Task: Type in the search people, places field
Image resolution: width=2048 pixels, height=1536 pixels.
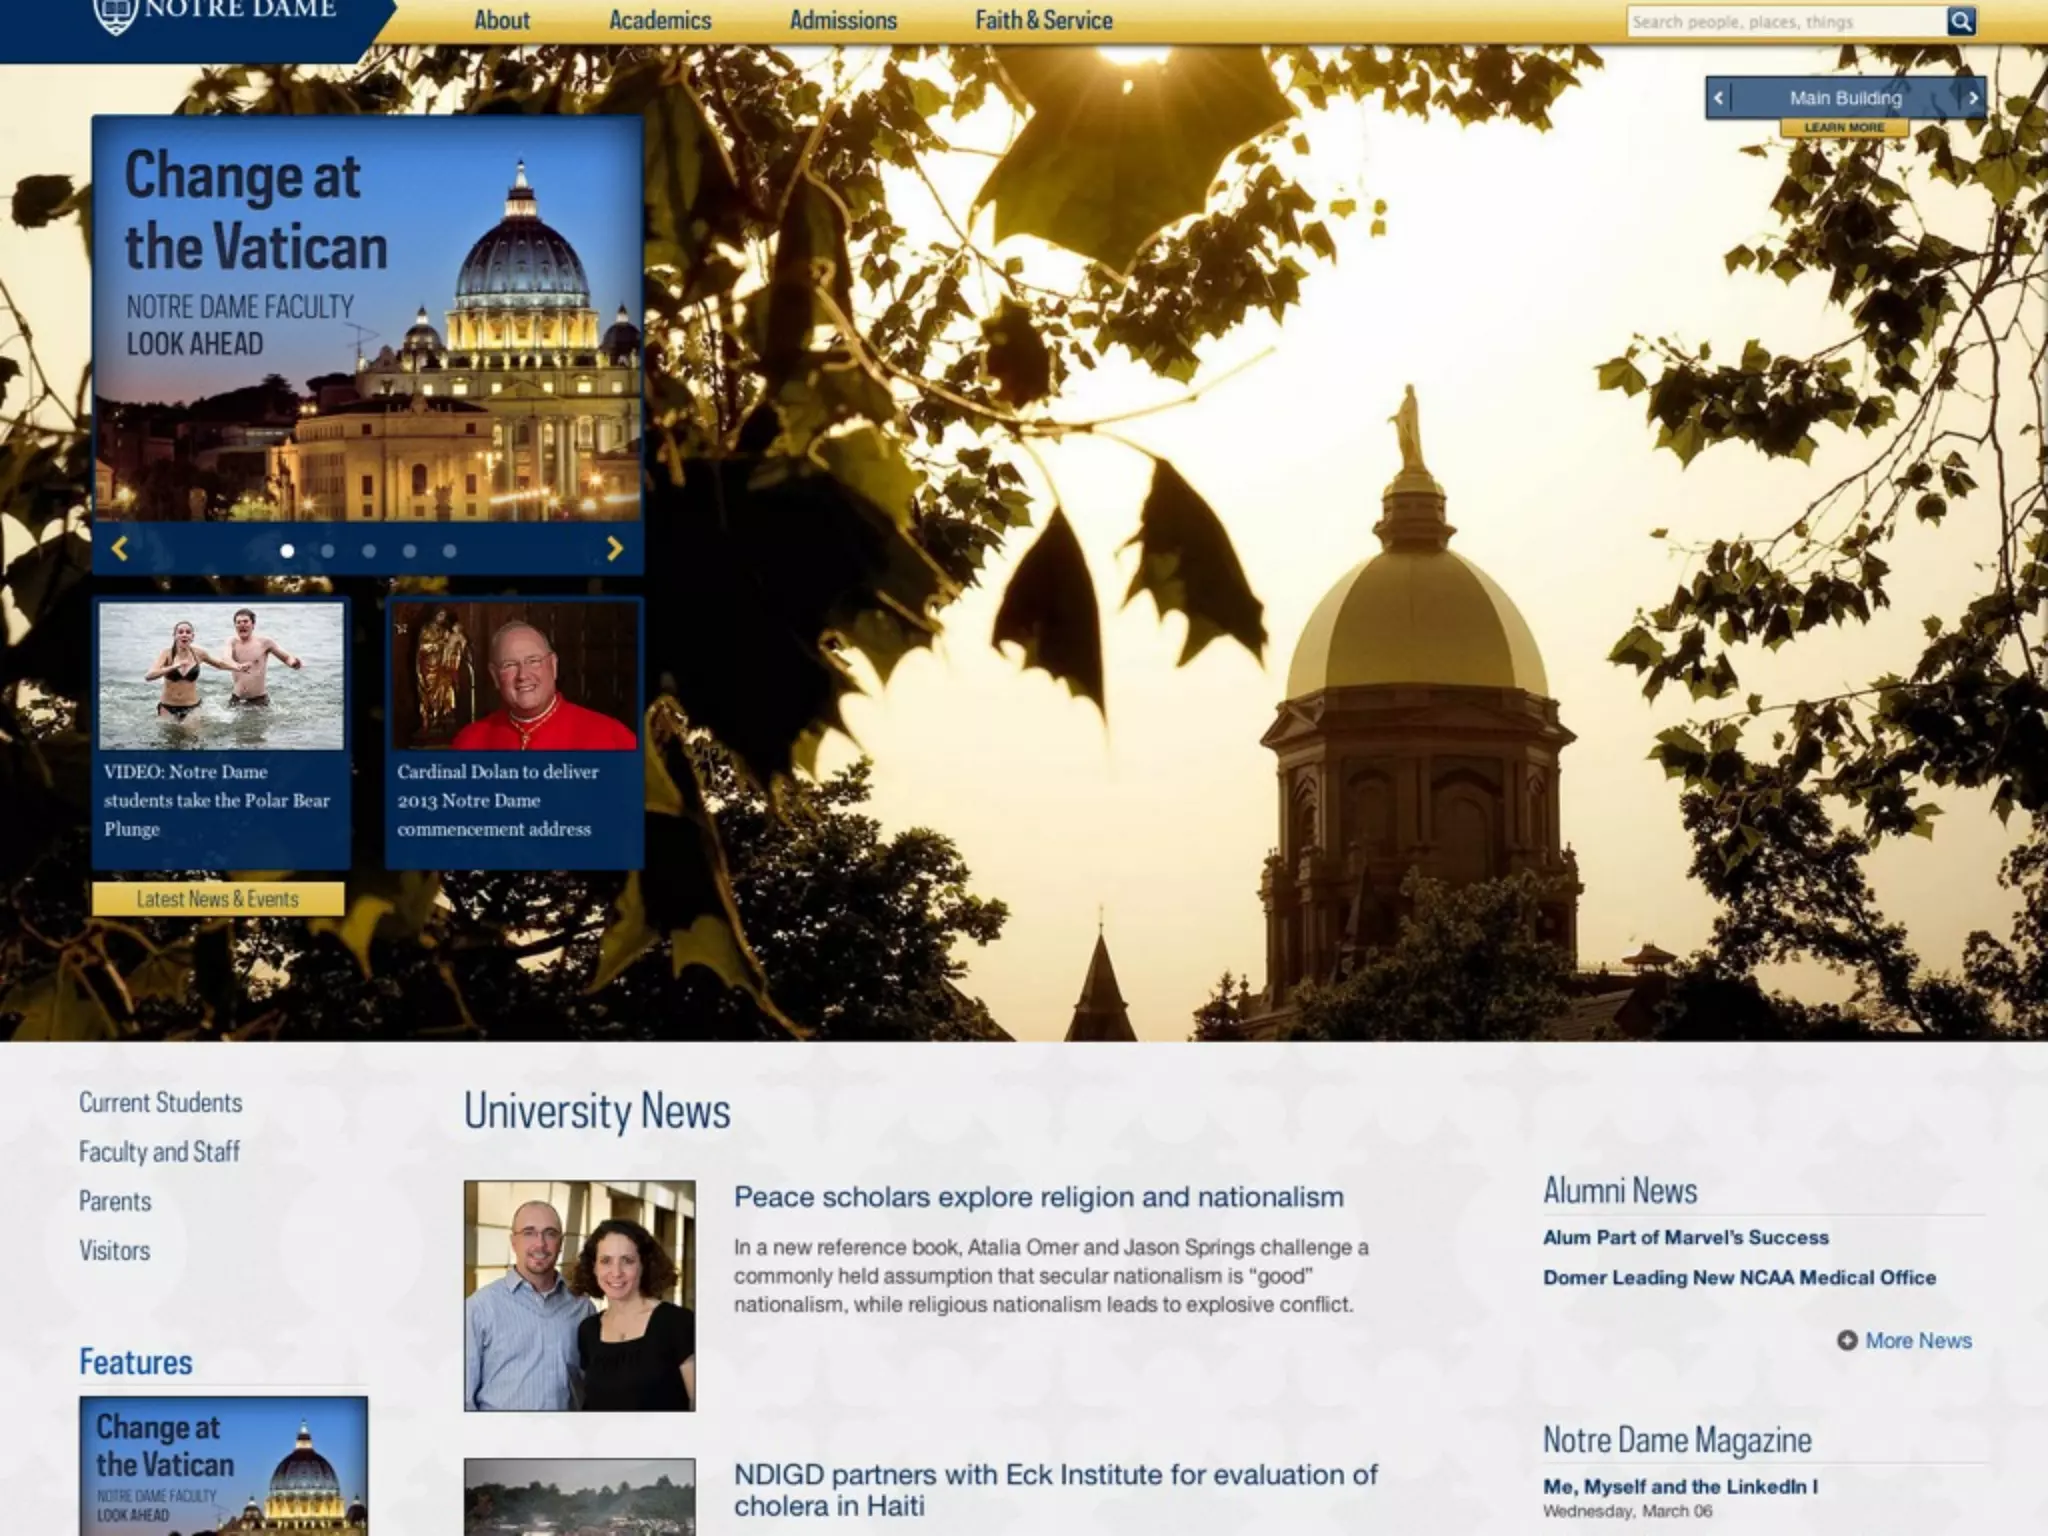Action: 1785,21
